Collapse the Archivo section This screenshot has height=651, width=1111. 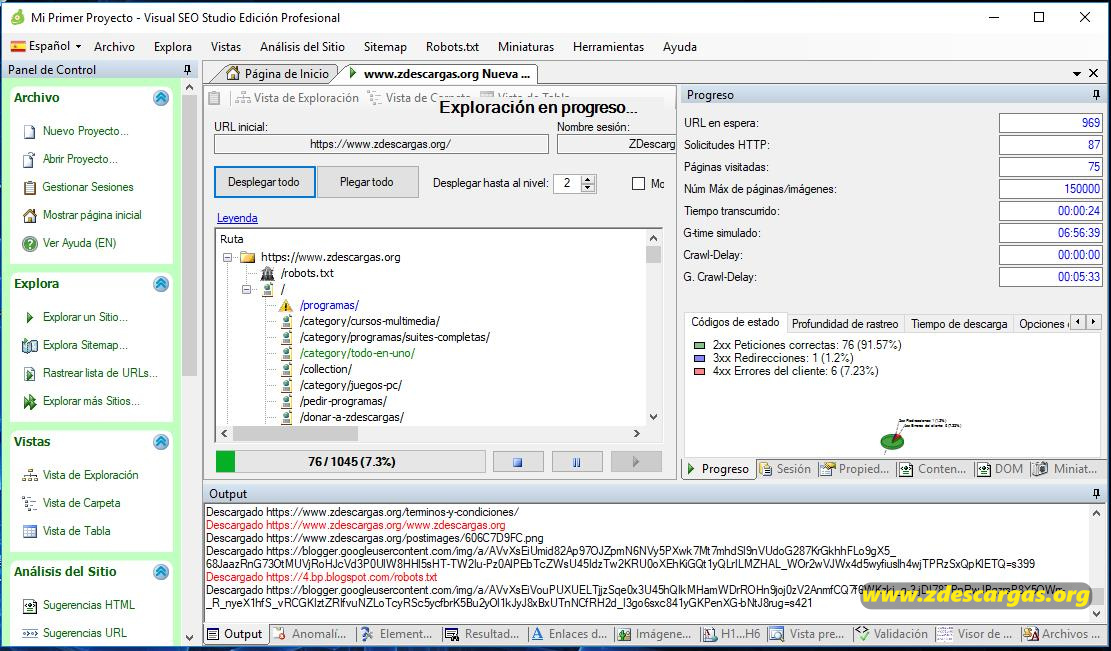point(161,98)
